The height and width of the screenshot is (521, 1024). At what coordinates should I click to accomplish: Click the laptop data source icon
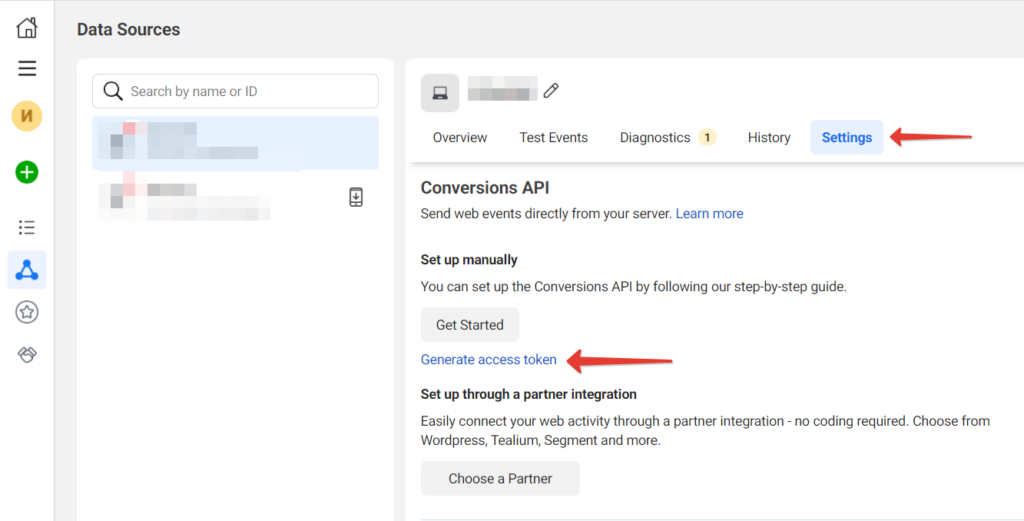click(440, 93)
